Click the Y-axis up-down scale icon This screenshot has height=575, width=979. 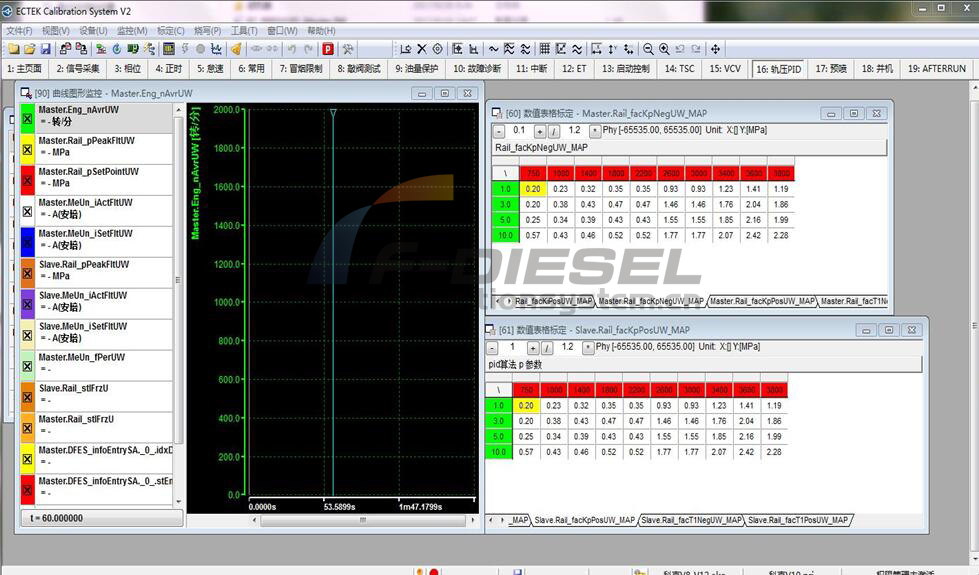(612, 49)
